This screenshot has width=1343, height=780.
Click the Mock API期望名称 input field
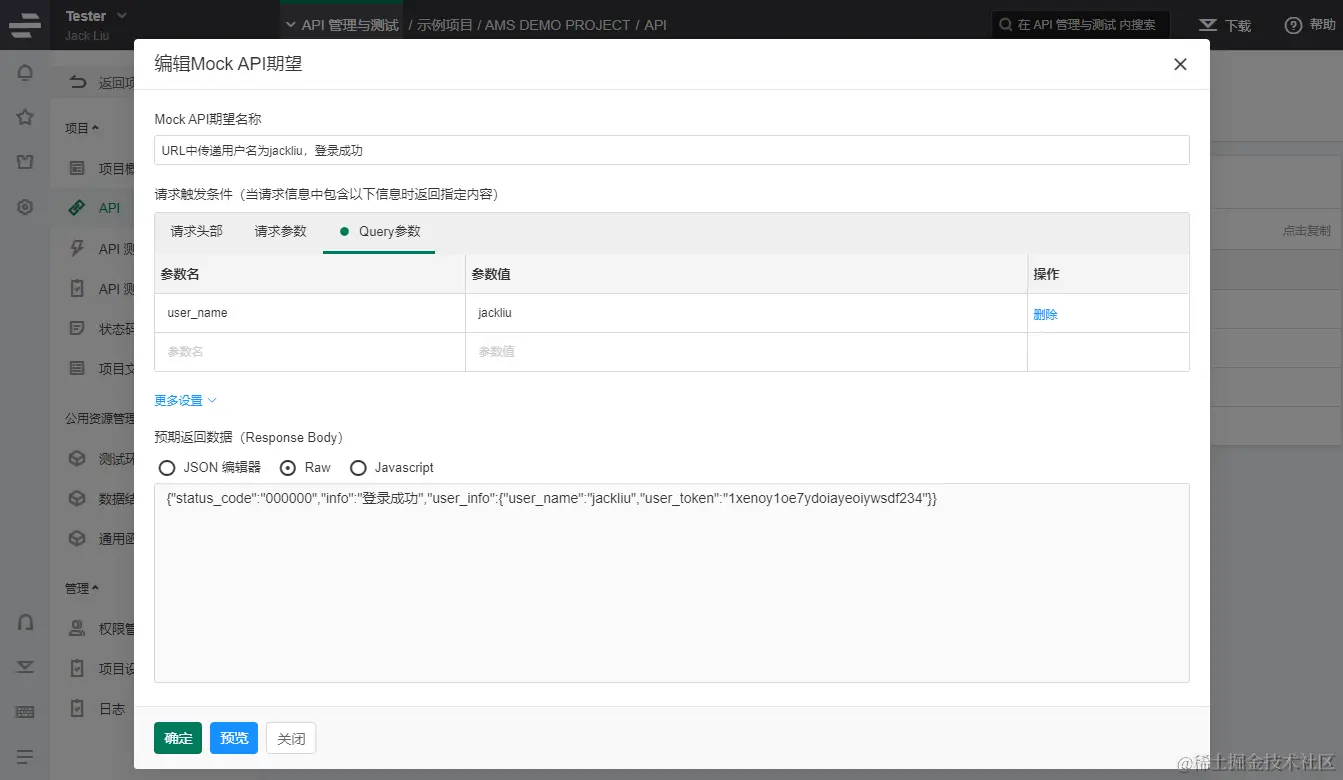click(x=672, y=150)
